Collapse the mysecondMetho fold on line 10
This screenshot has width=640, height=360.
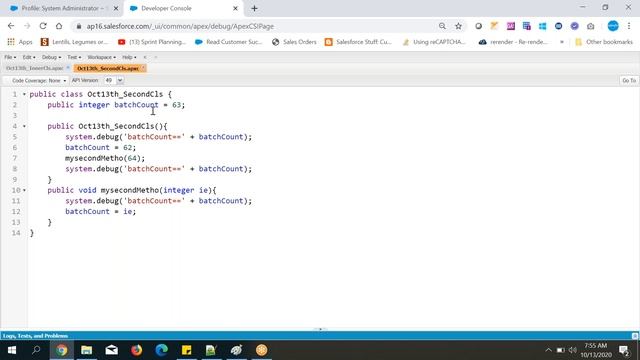24,190
